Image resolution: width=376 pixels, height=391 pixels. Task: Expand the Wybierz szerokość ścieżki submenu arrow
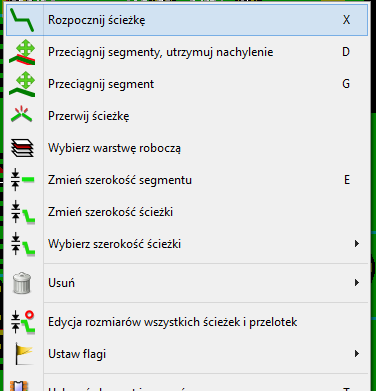coord(357,244)
